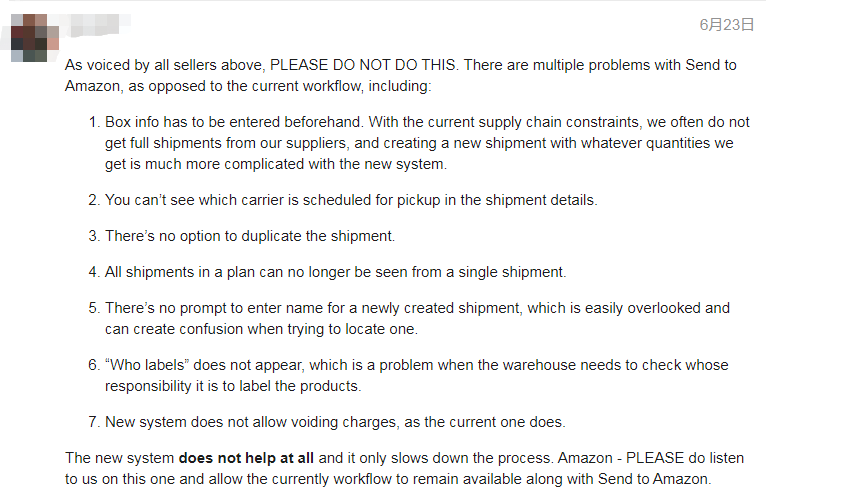Click item about carrier scheduled for pickup
868x503 pixels.
point(351,200)
